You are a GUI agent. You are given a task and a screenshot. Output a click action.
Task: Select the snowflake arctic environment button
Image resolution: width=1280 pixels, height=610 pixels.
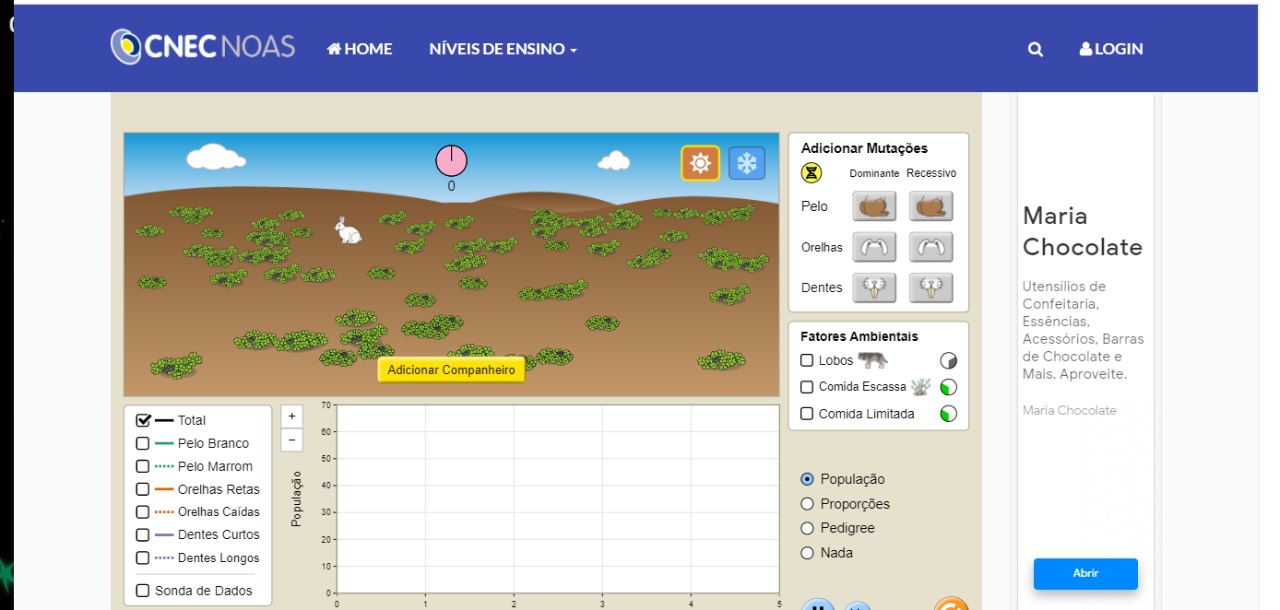point(746,163)
